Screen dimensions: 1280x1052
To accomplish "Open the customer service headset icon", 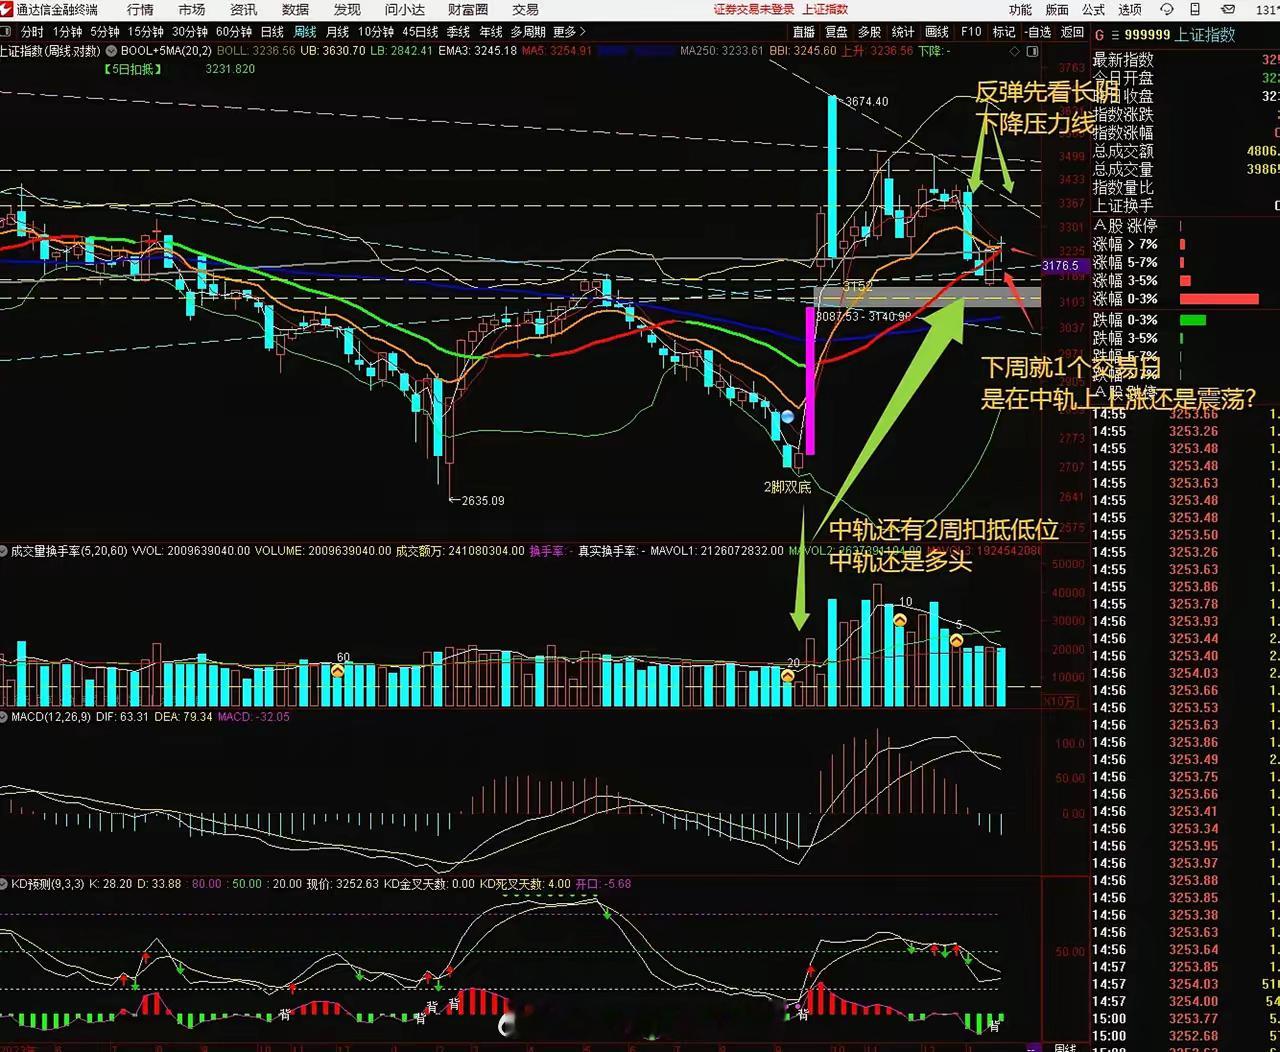I will click(x=1166, y=9).
